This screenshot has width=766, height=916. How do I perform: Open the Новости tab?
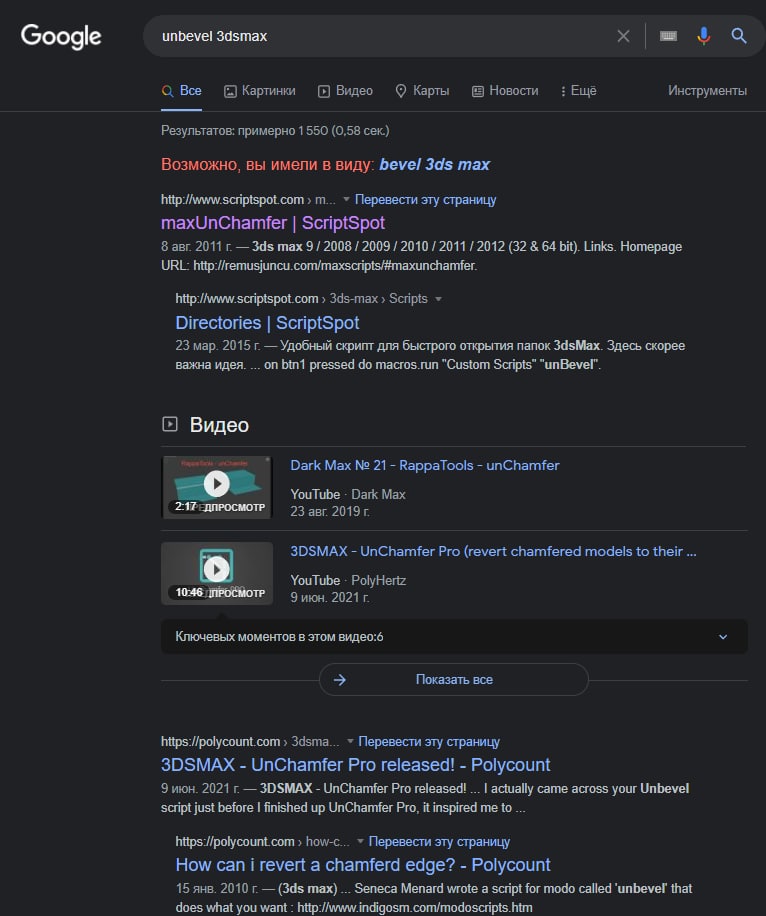[505, 91]
